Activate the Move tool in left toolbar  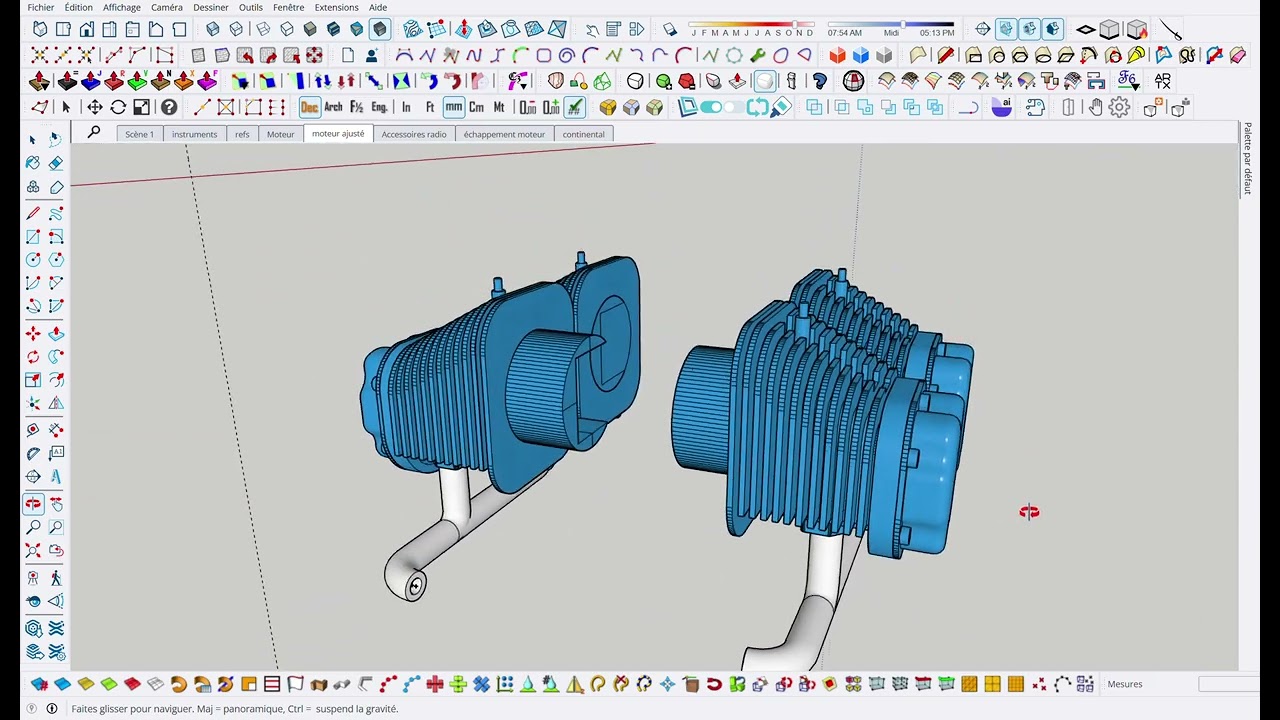pos(33,333)
